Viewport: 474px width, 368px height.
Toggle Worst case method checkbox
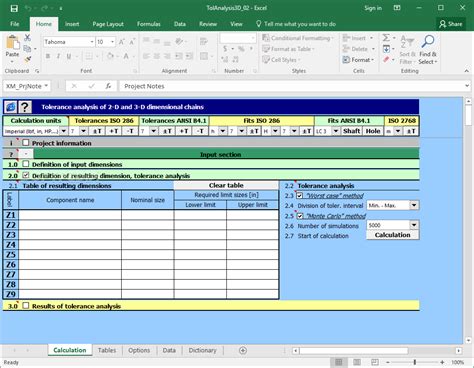(x=299, y=196)
